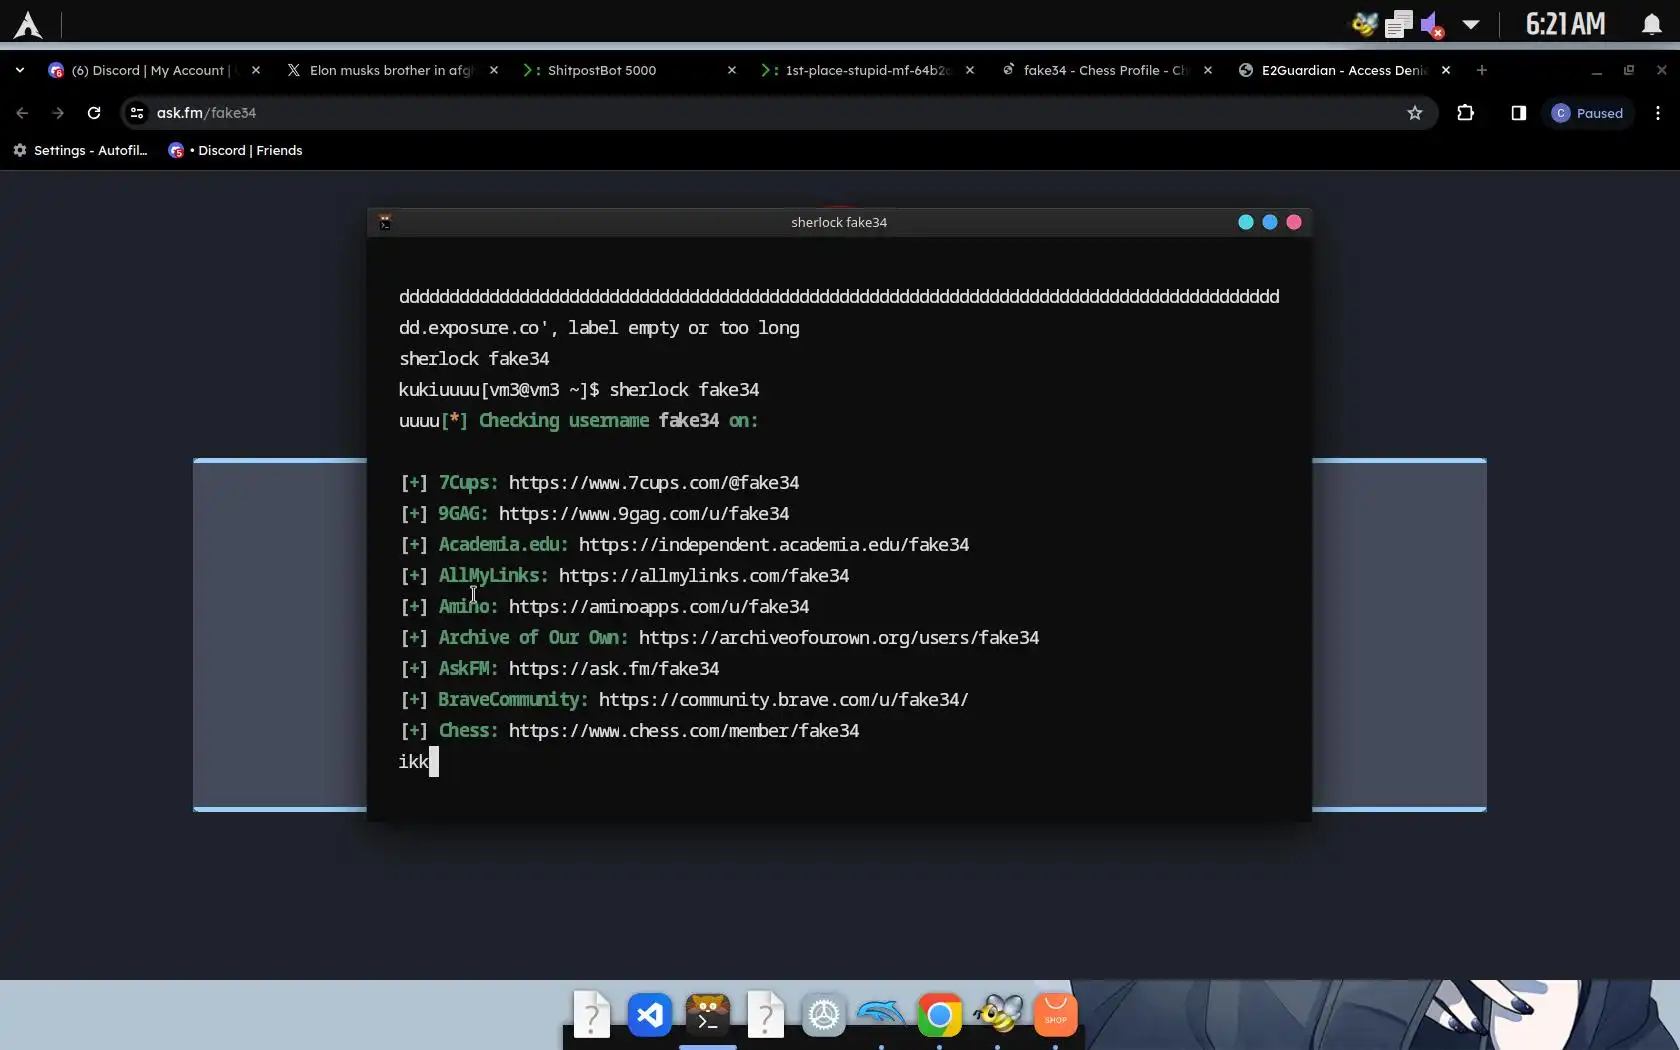Screen dimensions: 1680x1050
Task: Open the clipboard manager tray icon
Action: [1398, 24]
